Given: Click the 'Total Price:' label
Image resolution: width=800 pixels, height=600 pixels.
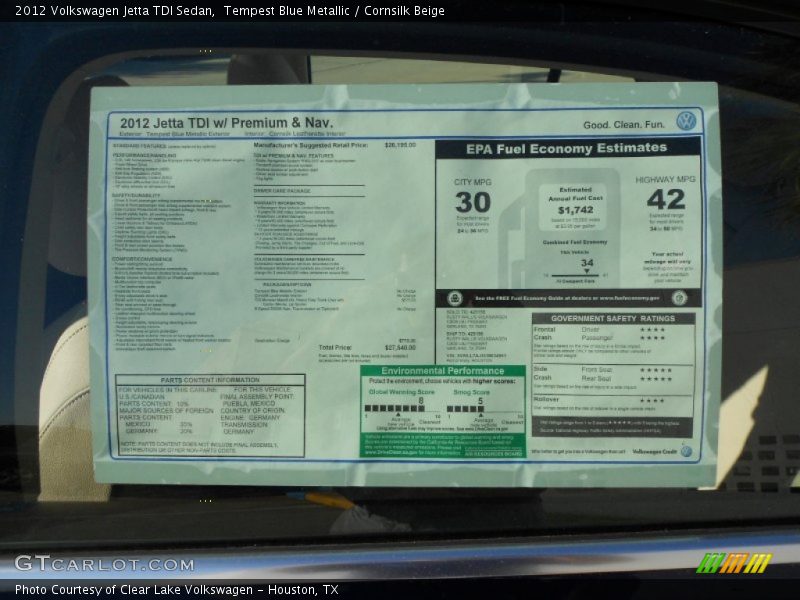Looking at the screenshot, I should point(335,347).
